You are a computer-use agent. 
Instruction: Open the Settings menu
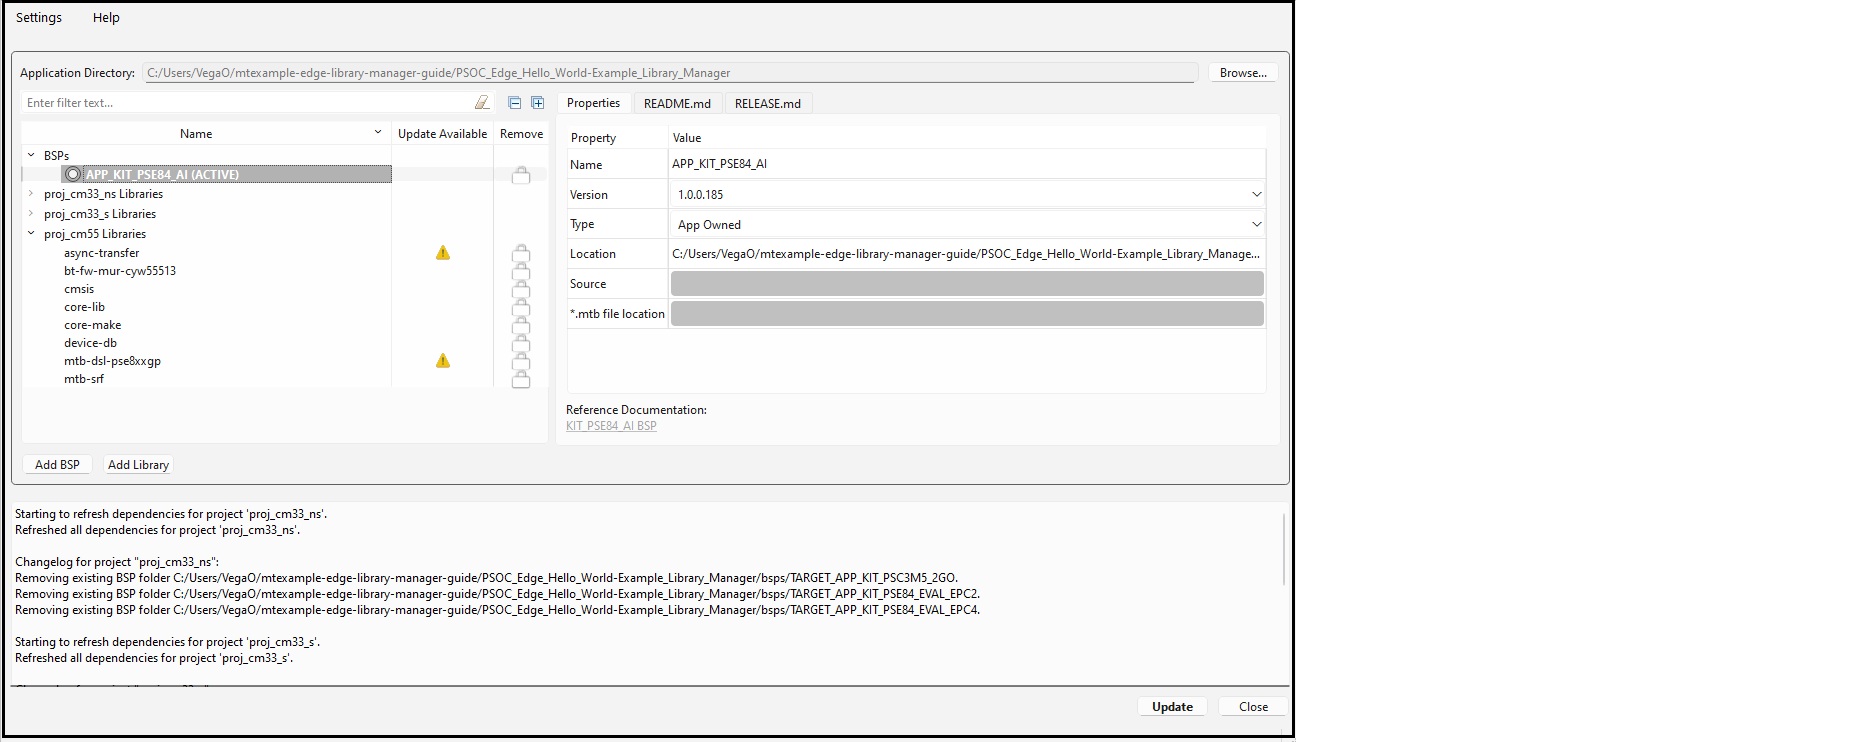pyautogui.click(x=39, y=18)
